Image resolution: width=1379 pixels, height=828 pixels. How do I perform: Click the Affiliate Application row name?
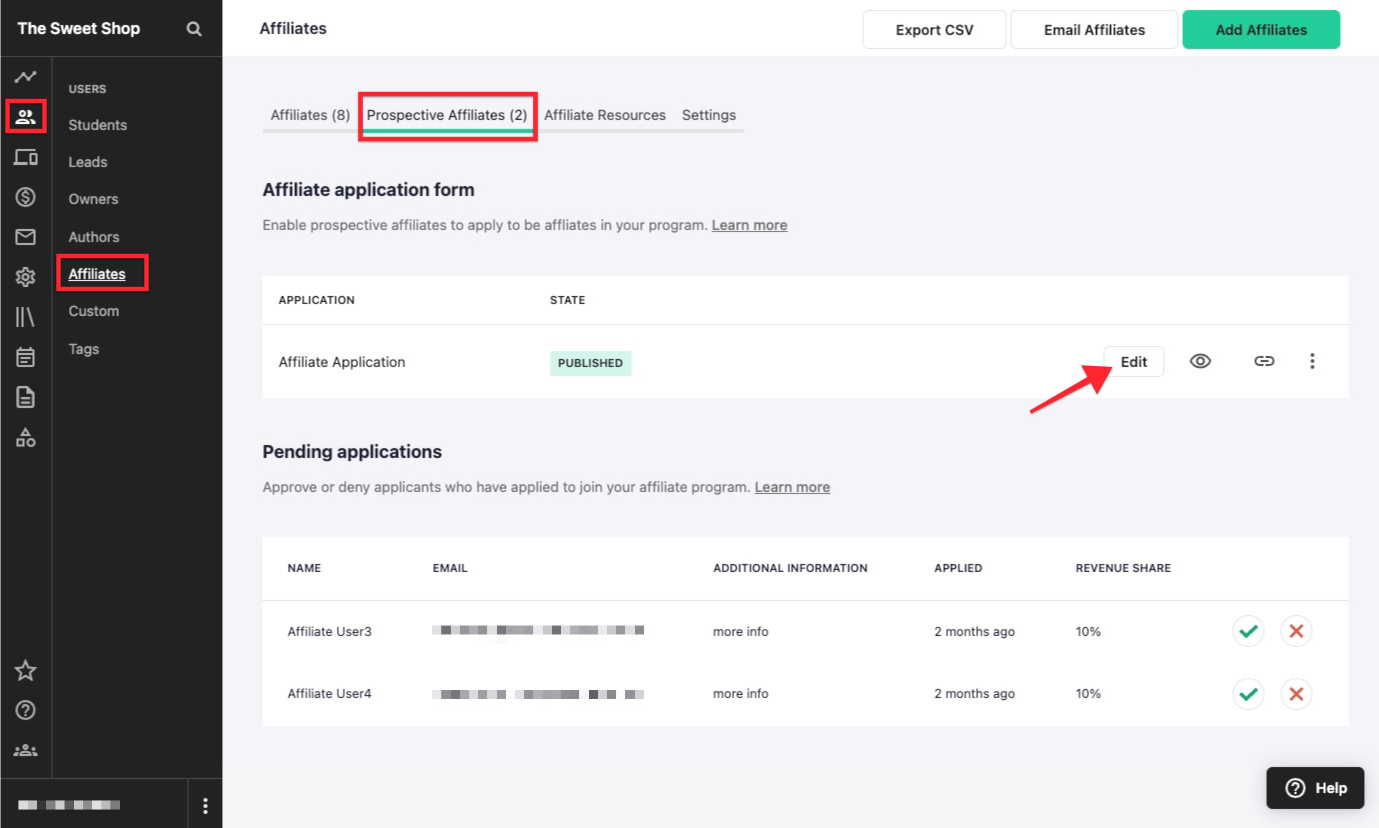(342, 362)
